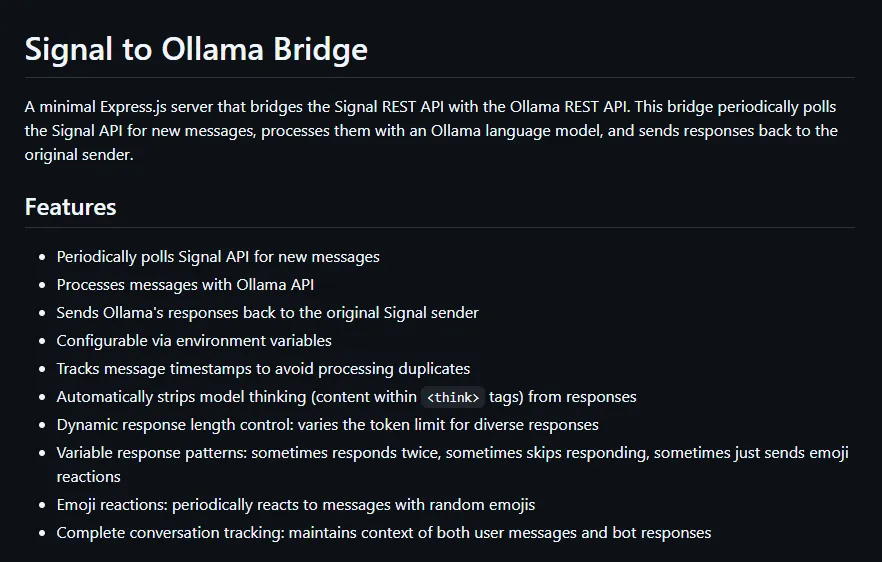This screenshot has height=562, width=882.
Task: Click the "Signal to Ollama Bridge" title heading
Action: point(196,49)
